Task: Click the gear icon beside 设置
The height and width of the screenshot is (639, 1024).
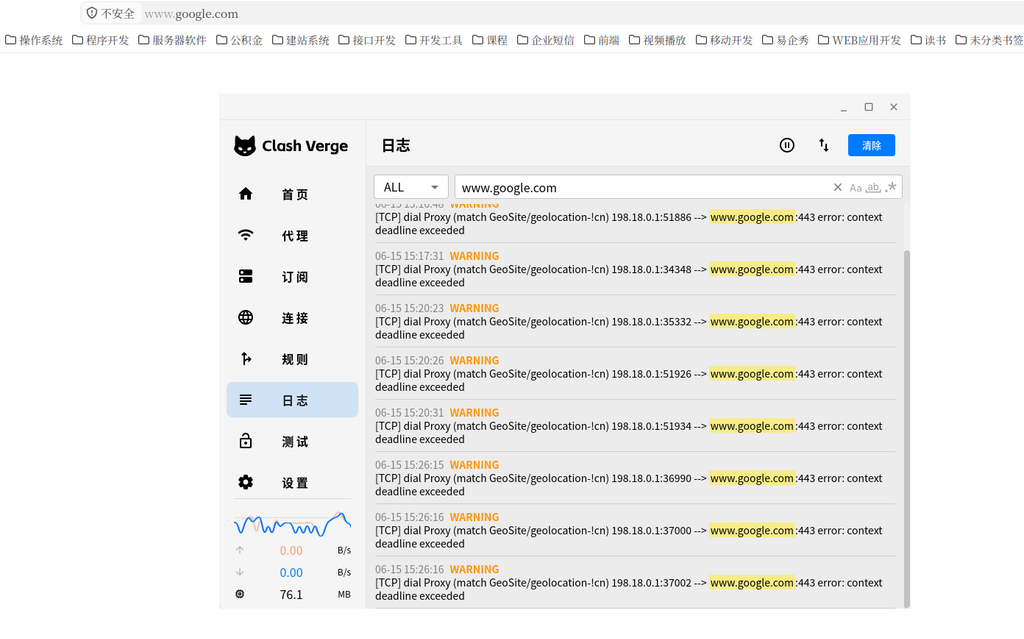Action: coord(246,482)
